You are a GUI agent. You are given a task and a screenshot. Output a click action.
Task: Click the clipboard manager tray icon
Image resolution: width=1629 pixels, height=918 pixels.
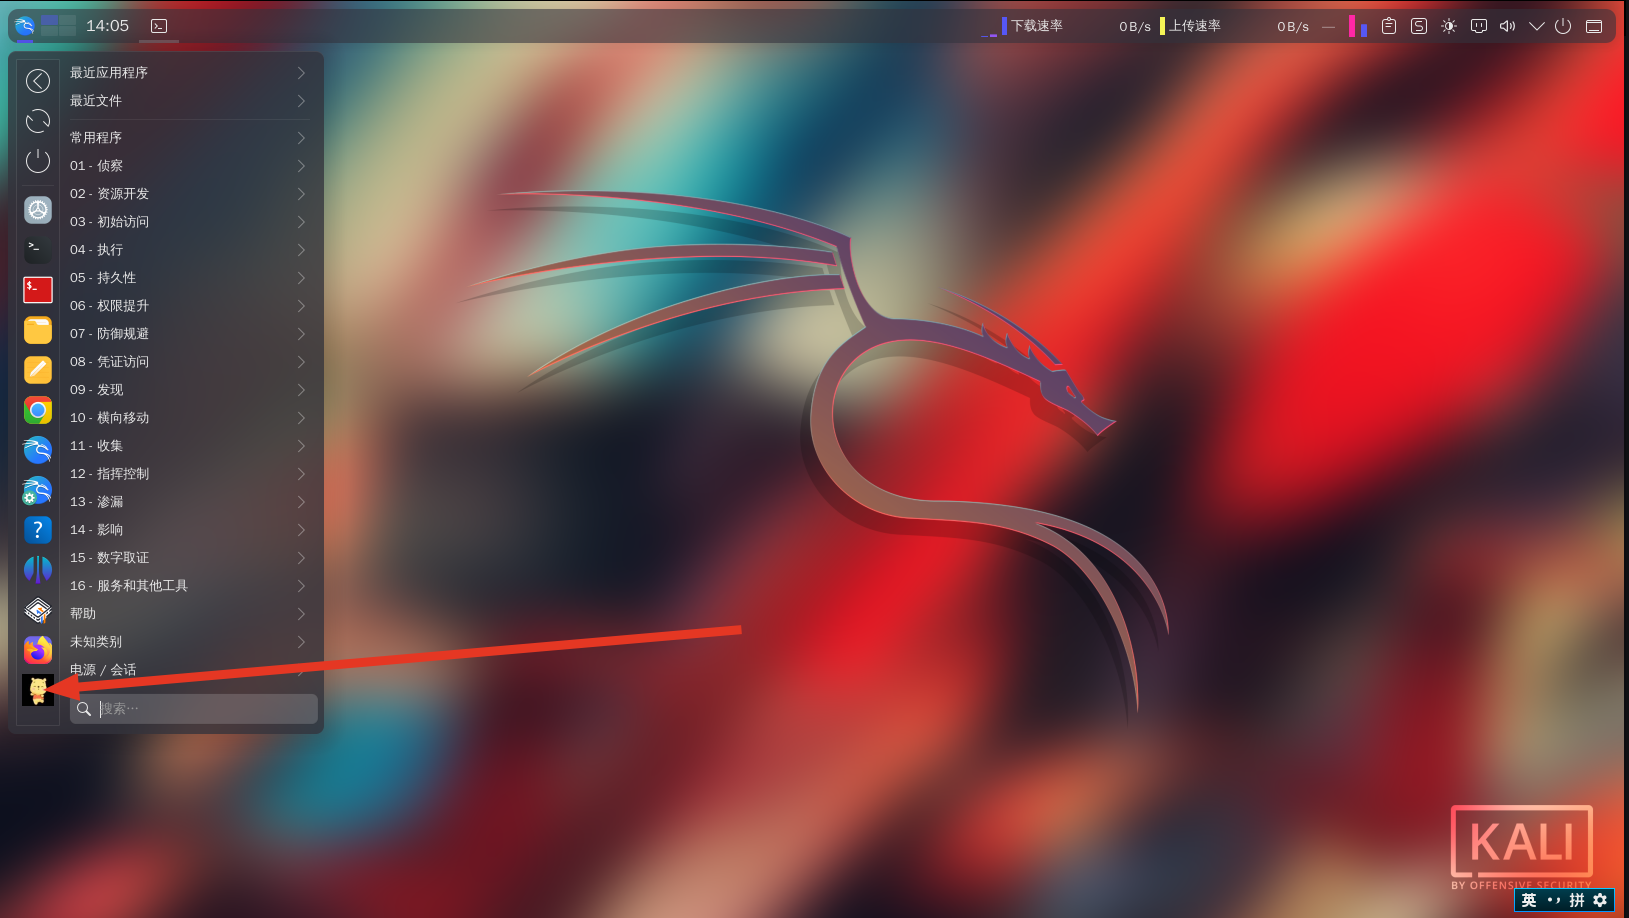(1388, 26)
